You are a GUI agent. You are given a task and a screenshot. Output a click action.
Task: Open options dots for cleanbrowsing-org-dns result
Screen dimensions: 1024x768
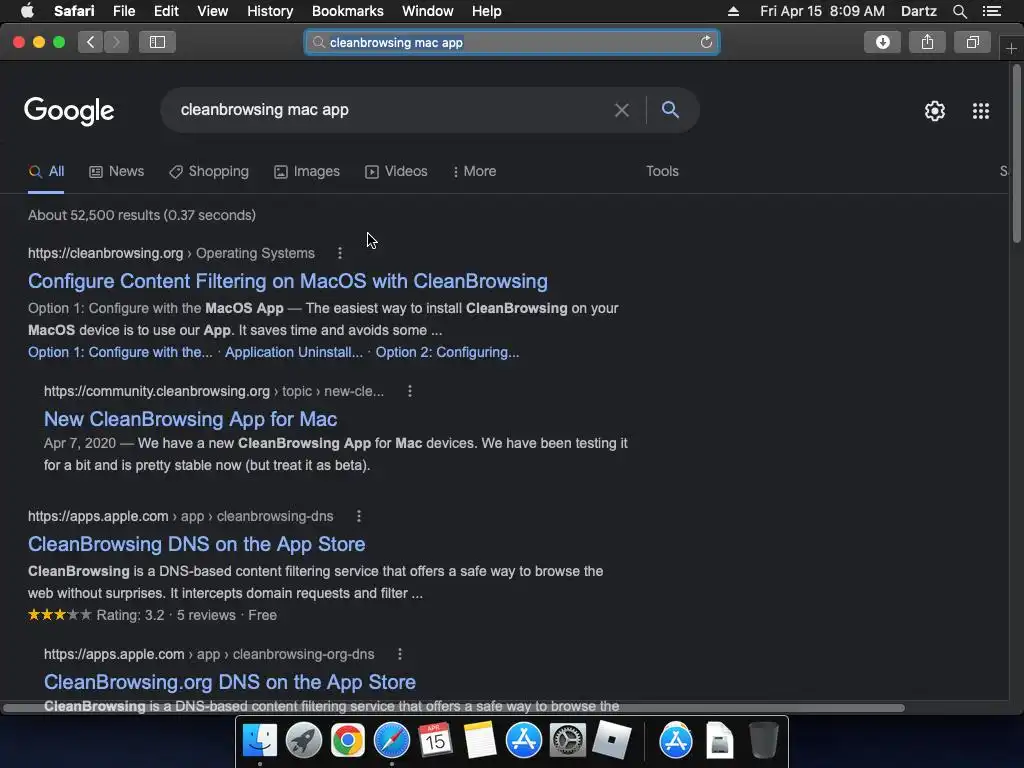[x=400, y=654]
